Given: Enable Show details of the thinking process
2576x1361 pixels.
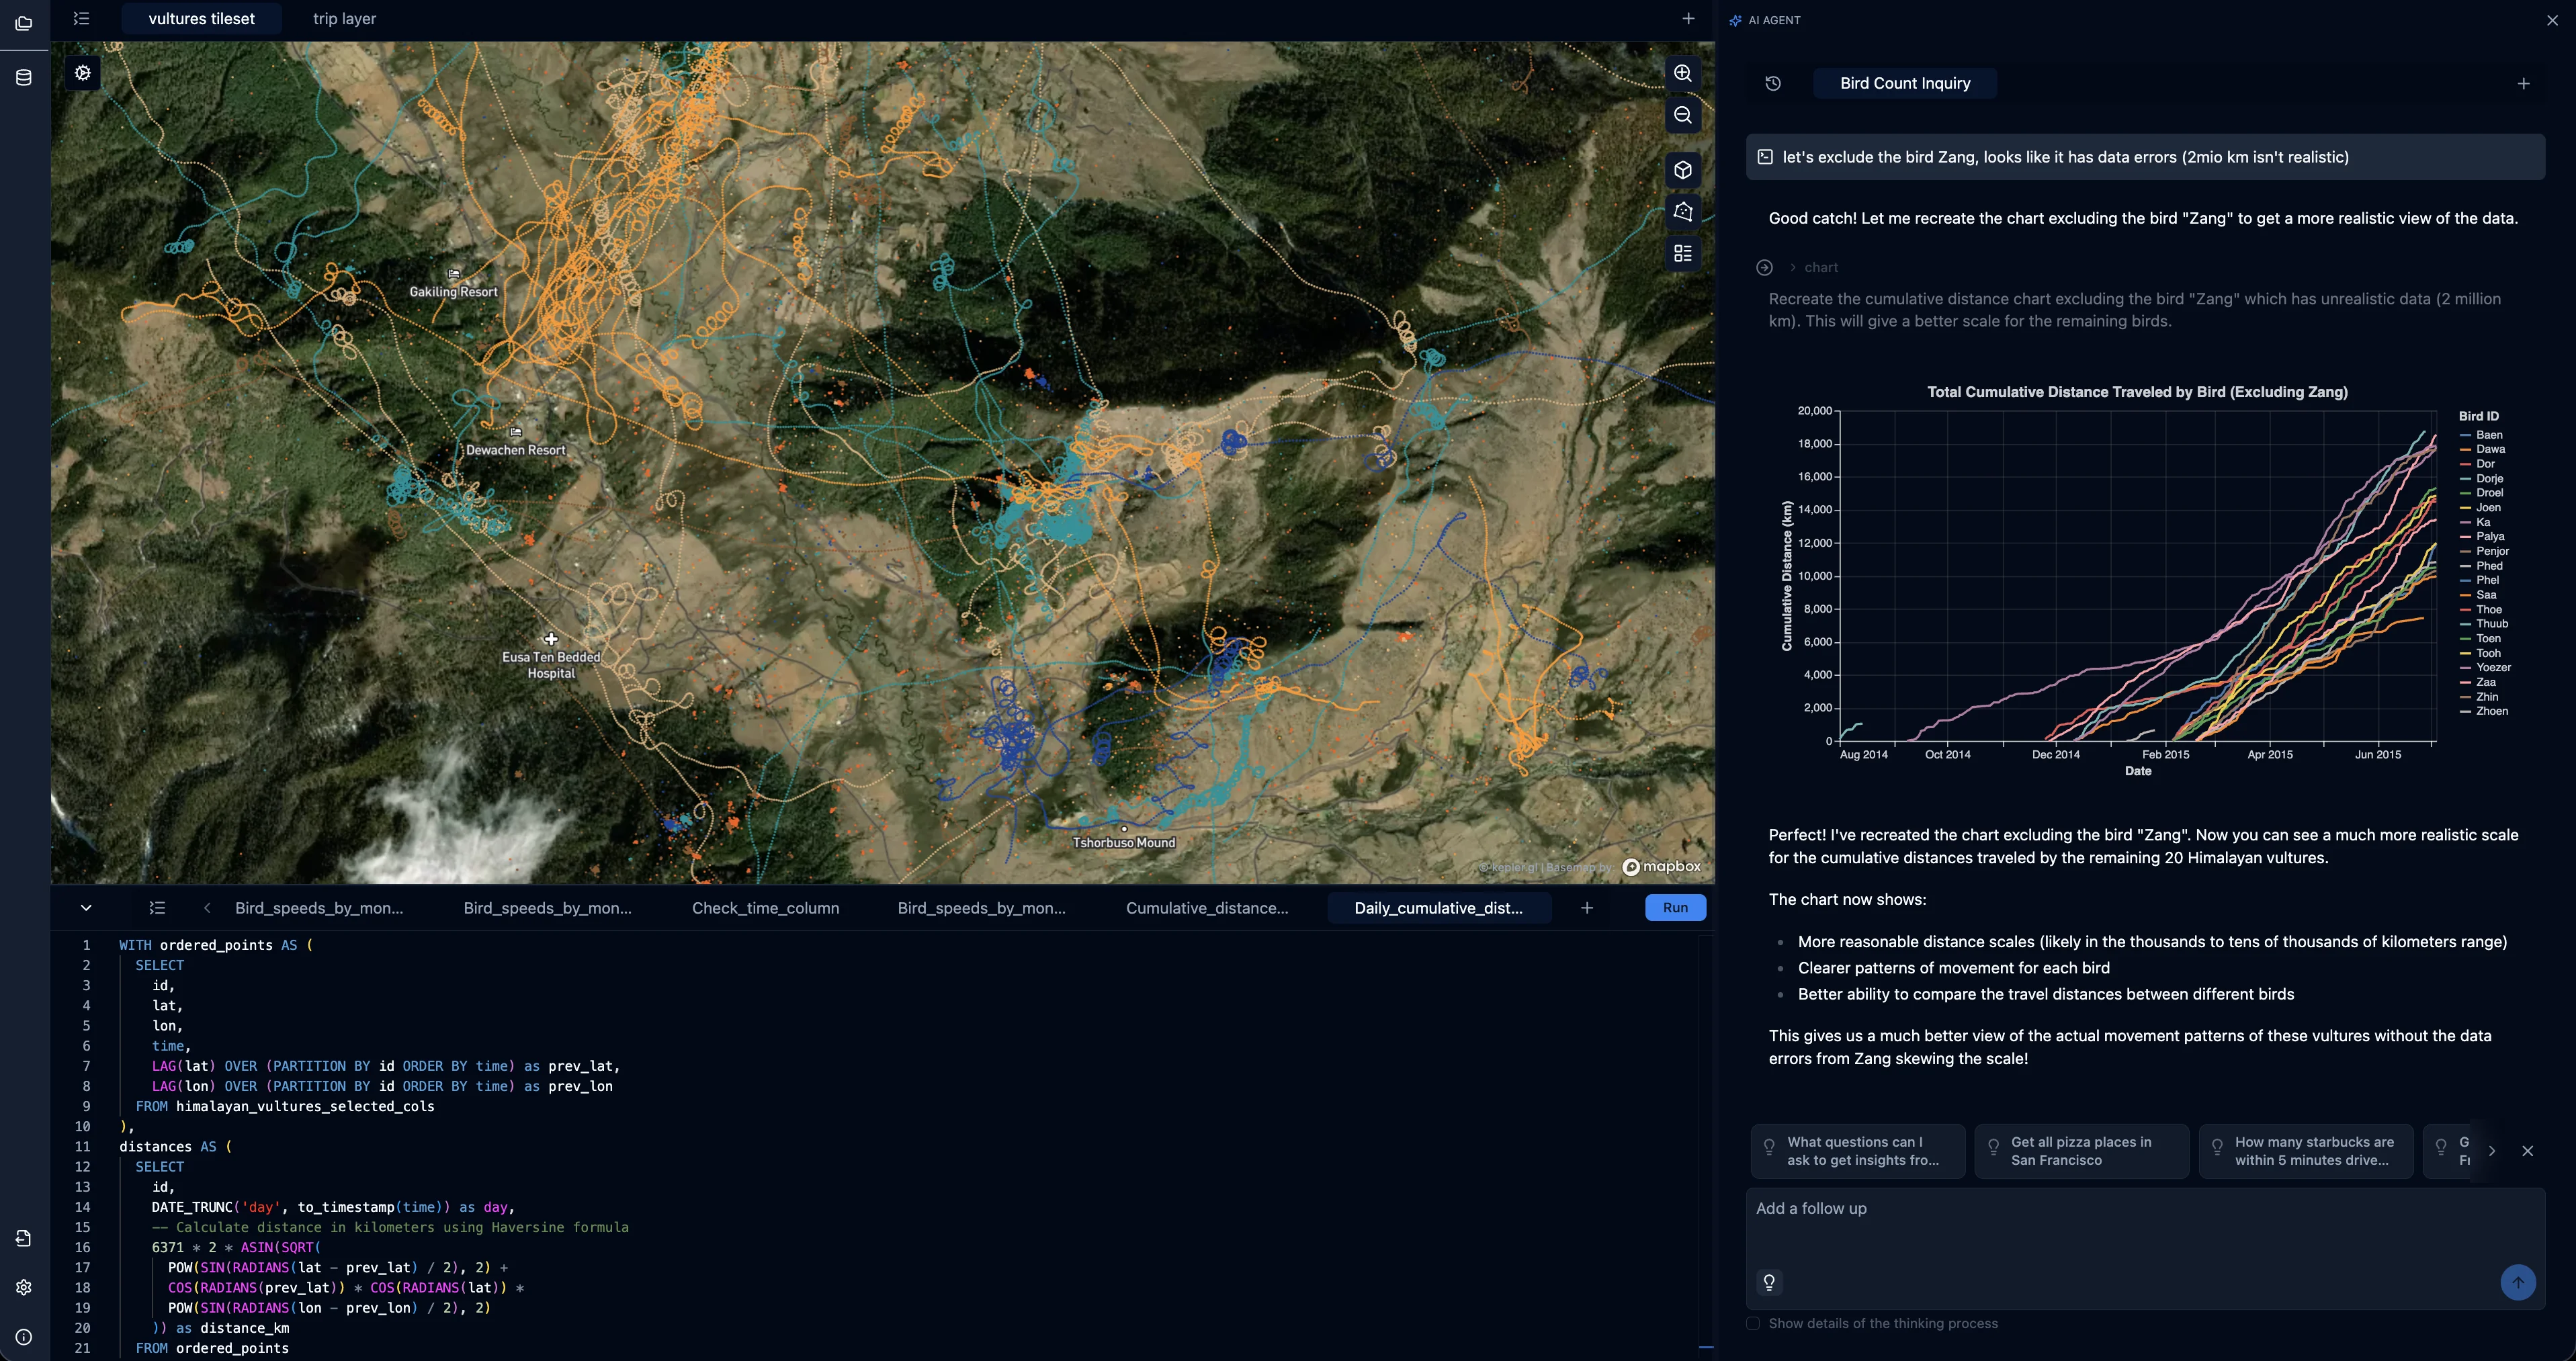Looking at the screenshot, I should tap(1753, 1323).
